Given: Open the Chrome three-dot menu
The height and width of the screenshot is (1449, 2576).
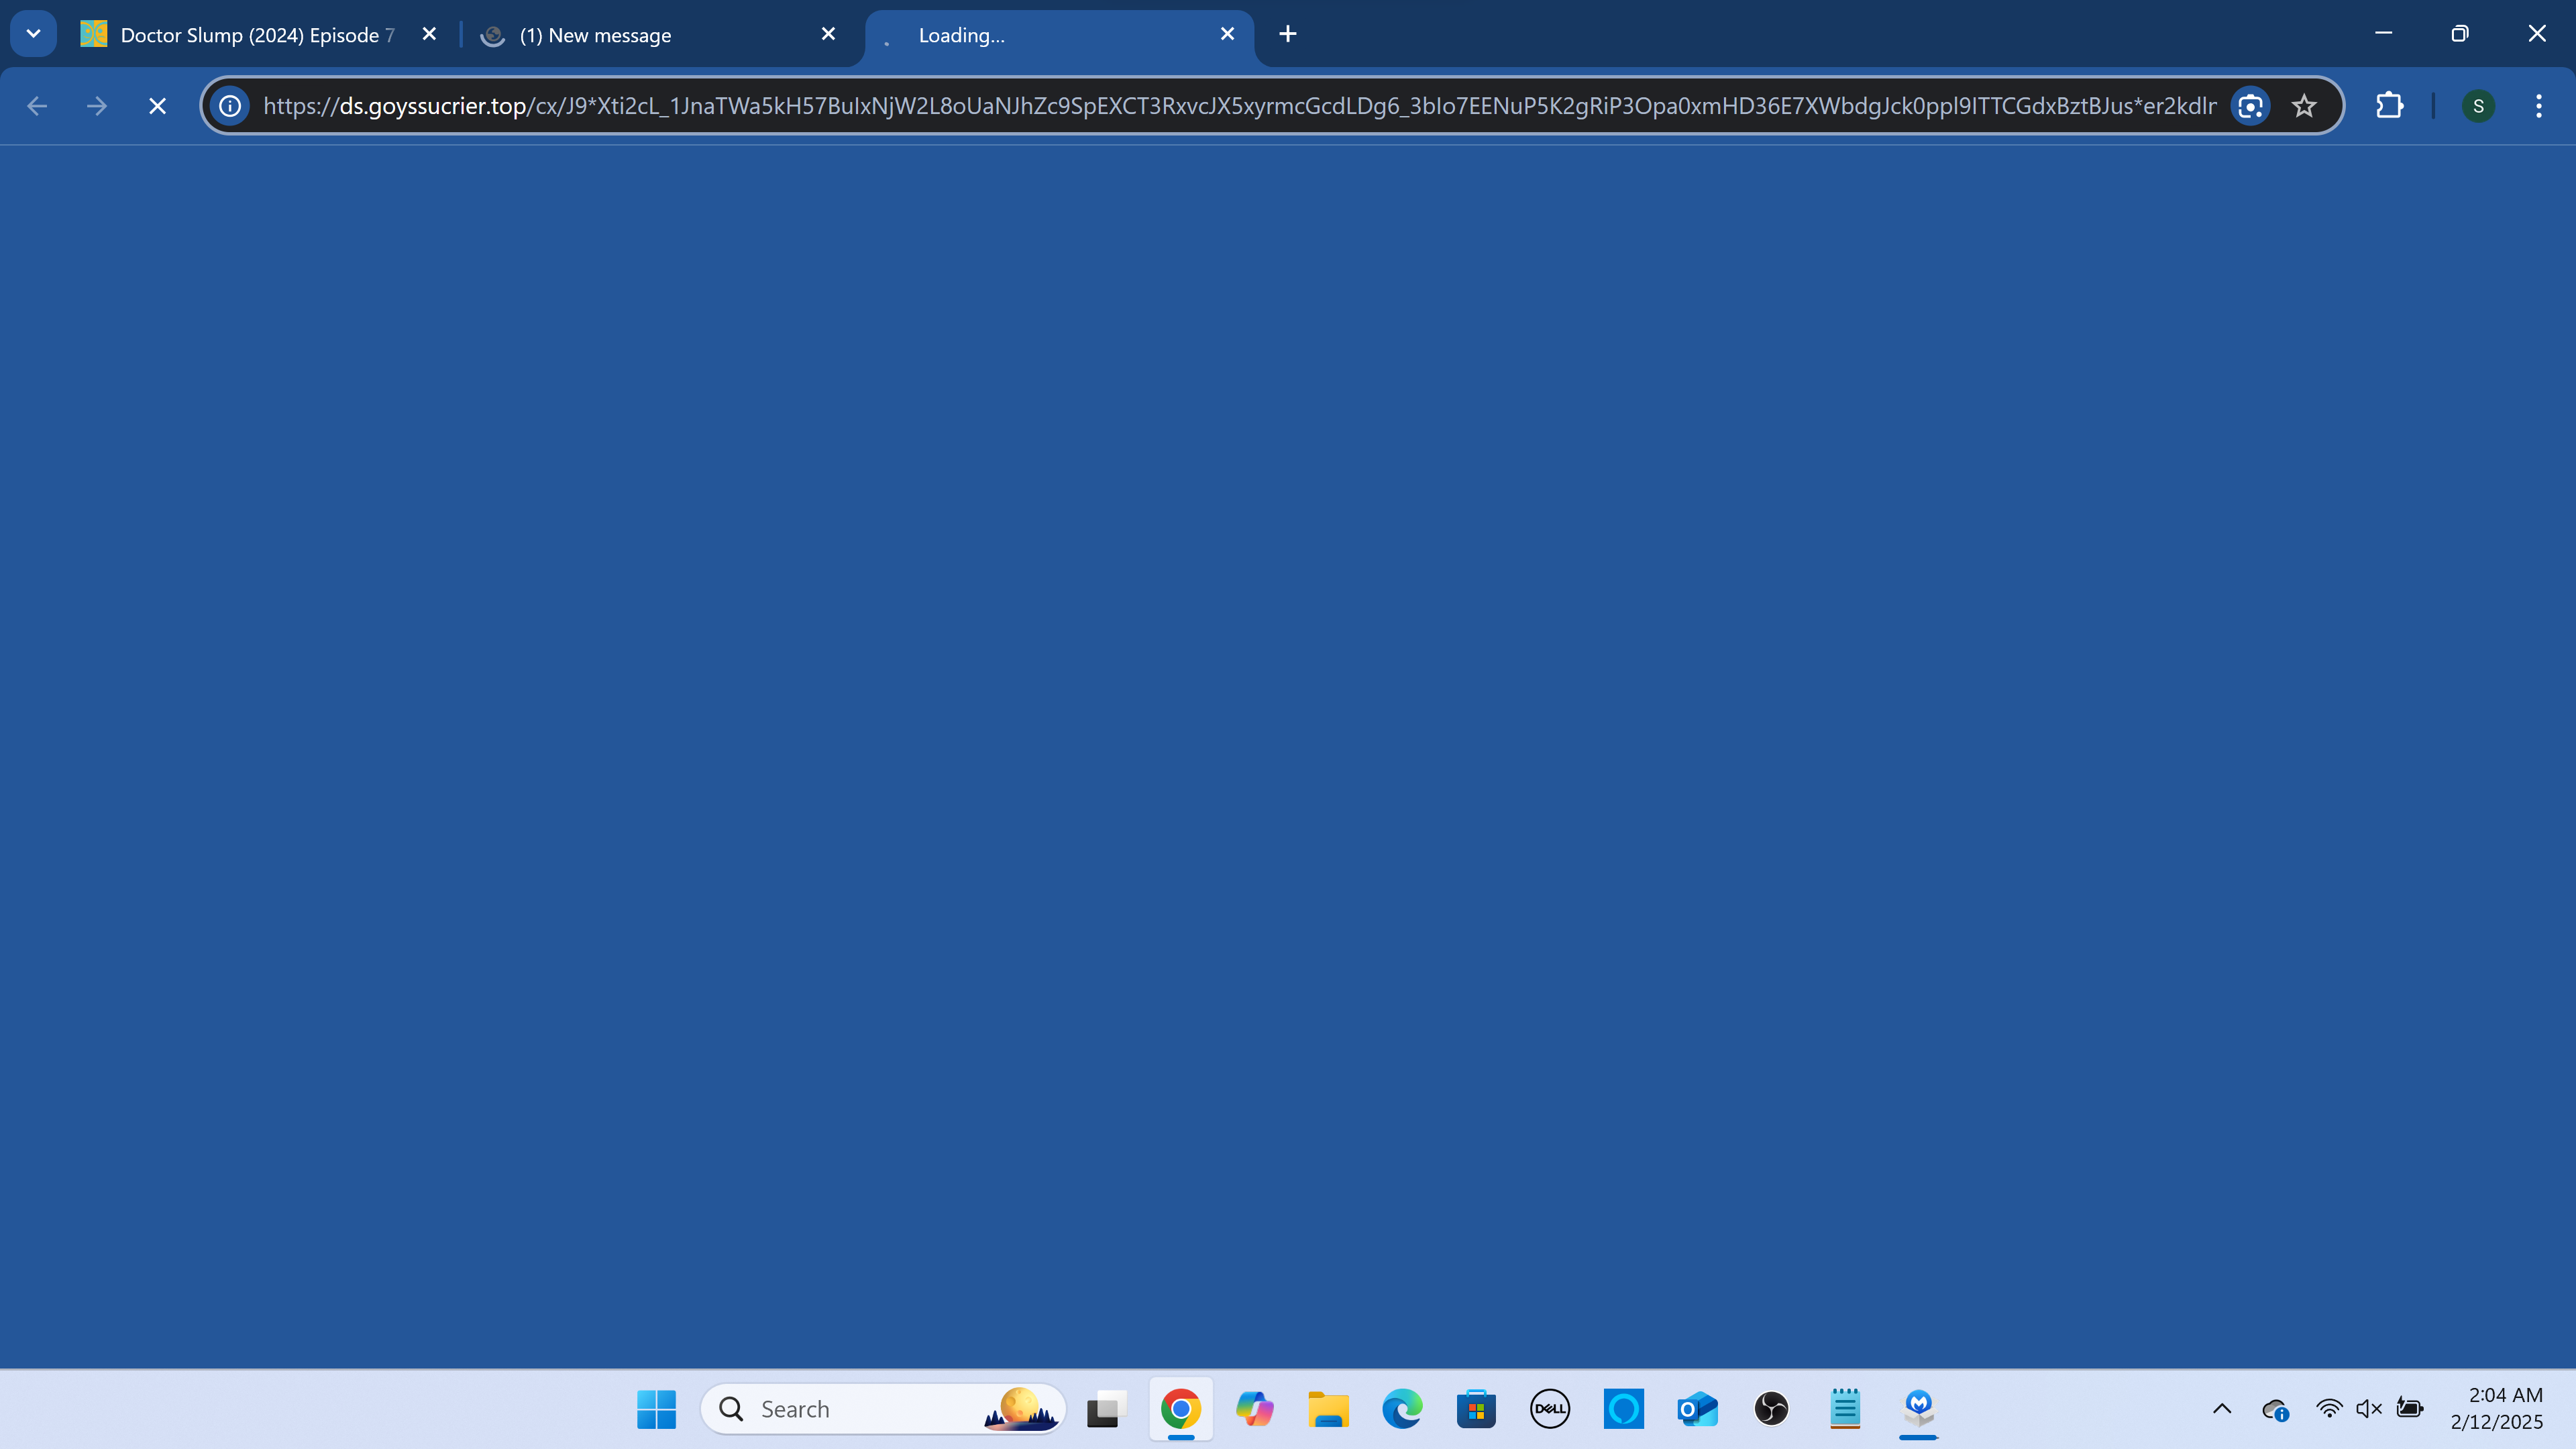Looking at the screenshot, I should (x=2538, y=106).
